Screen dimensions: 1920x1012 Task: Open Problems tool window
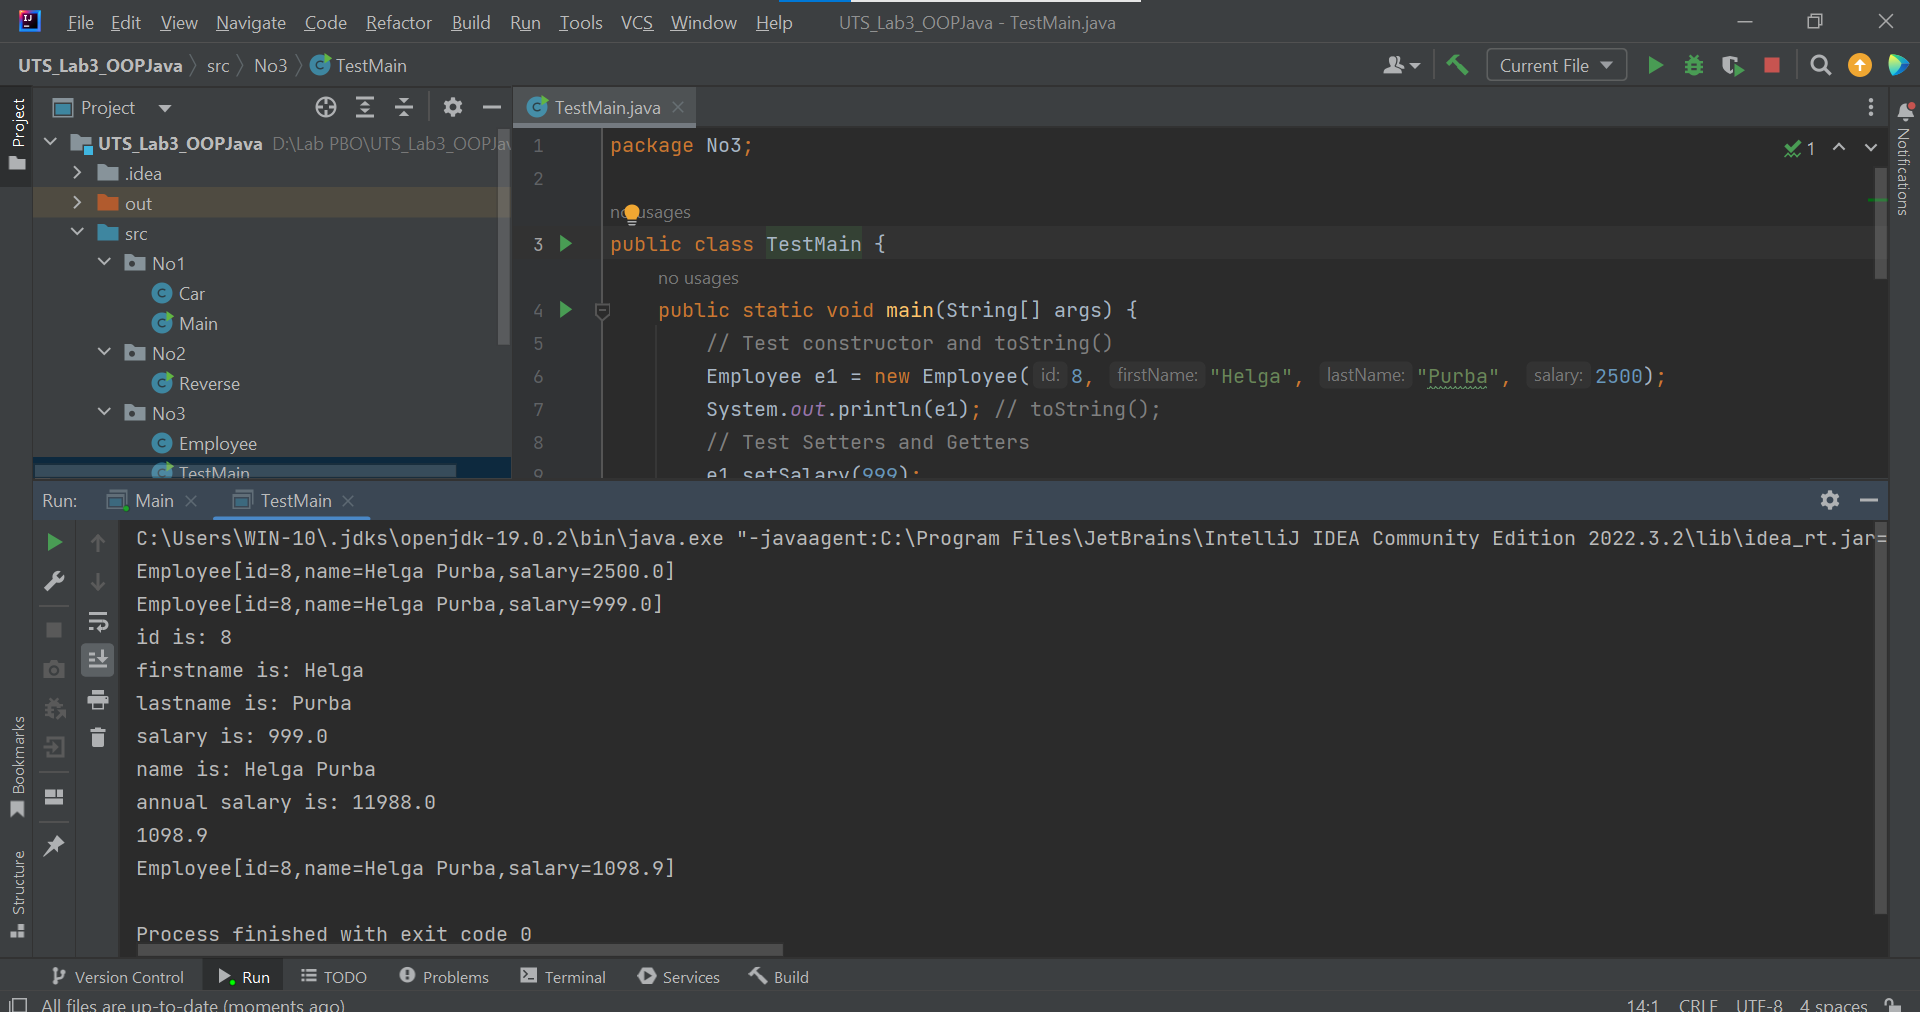(x=444, y=977)
